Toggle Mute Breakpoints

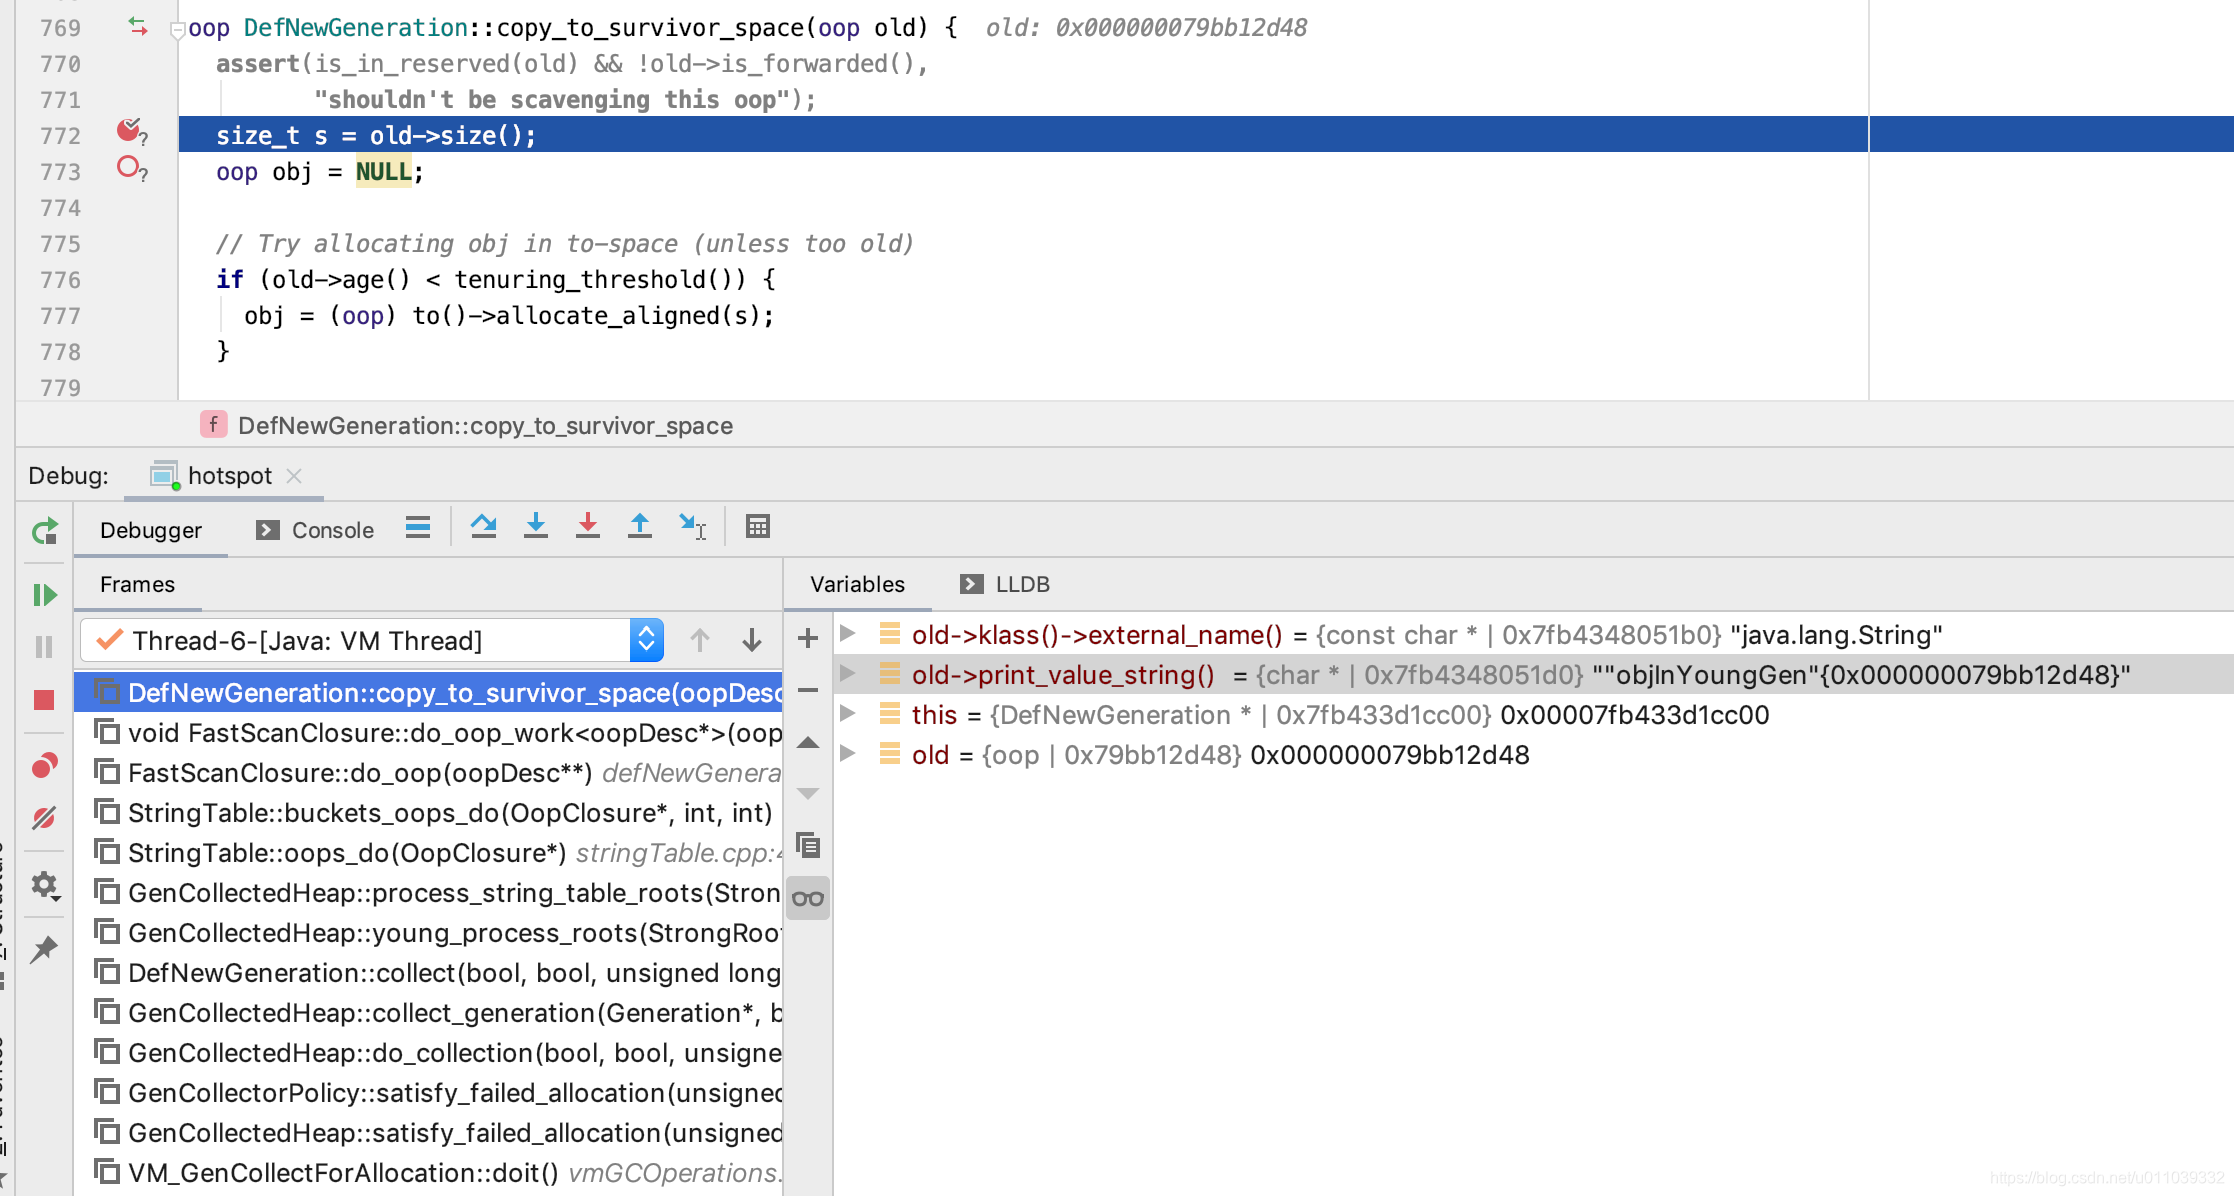(44, 818)
